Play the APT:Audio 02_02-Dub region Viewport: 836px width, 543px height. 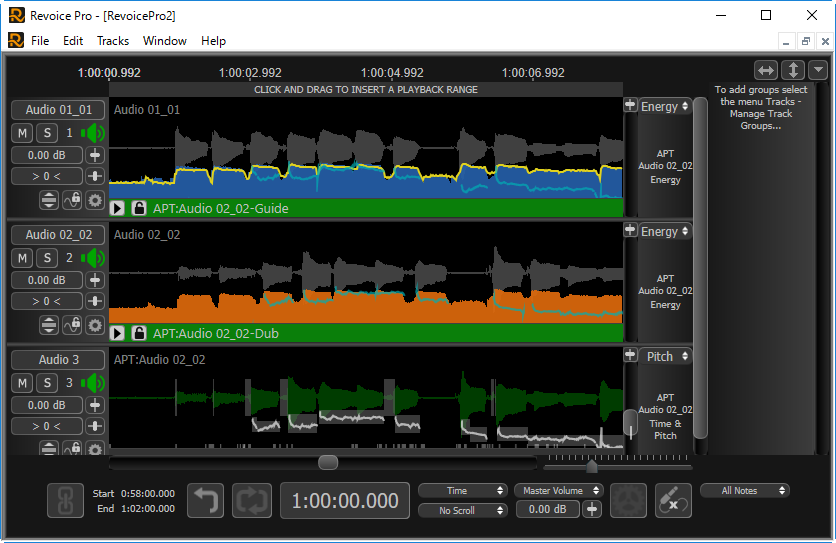[117, 333]
